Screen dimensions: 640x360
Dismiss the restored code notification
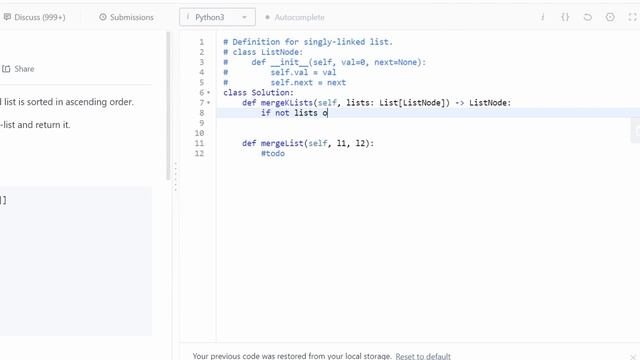[633, 357]
